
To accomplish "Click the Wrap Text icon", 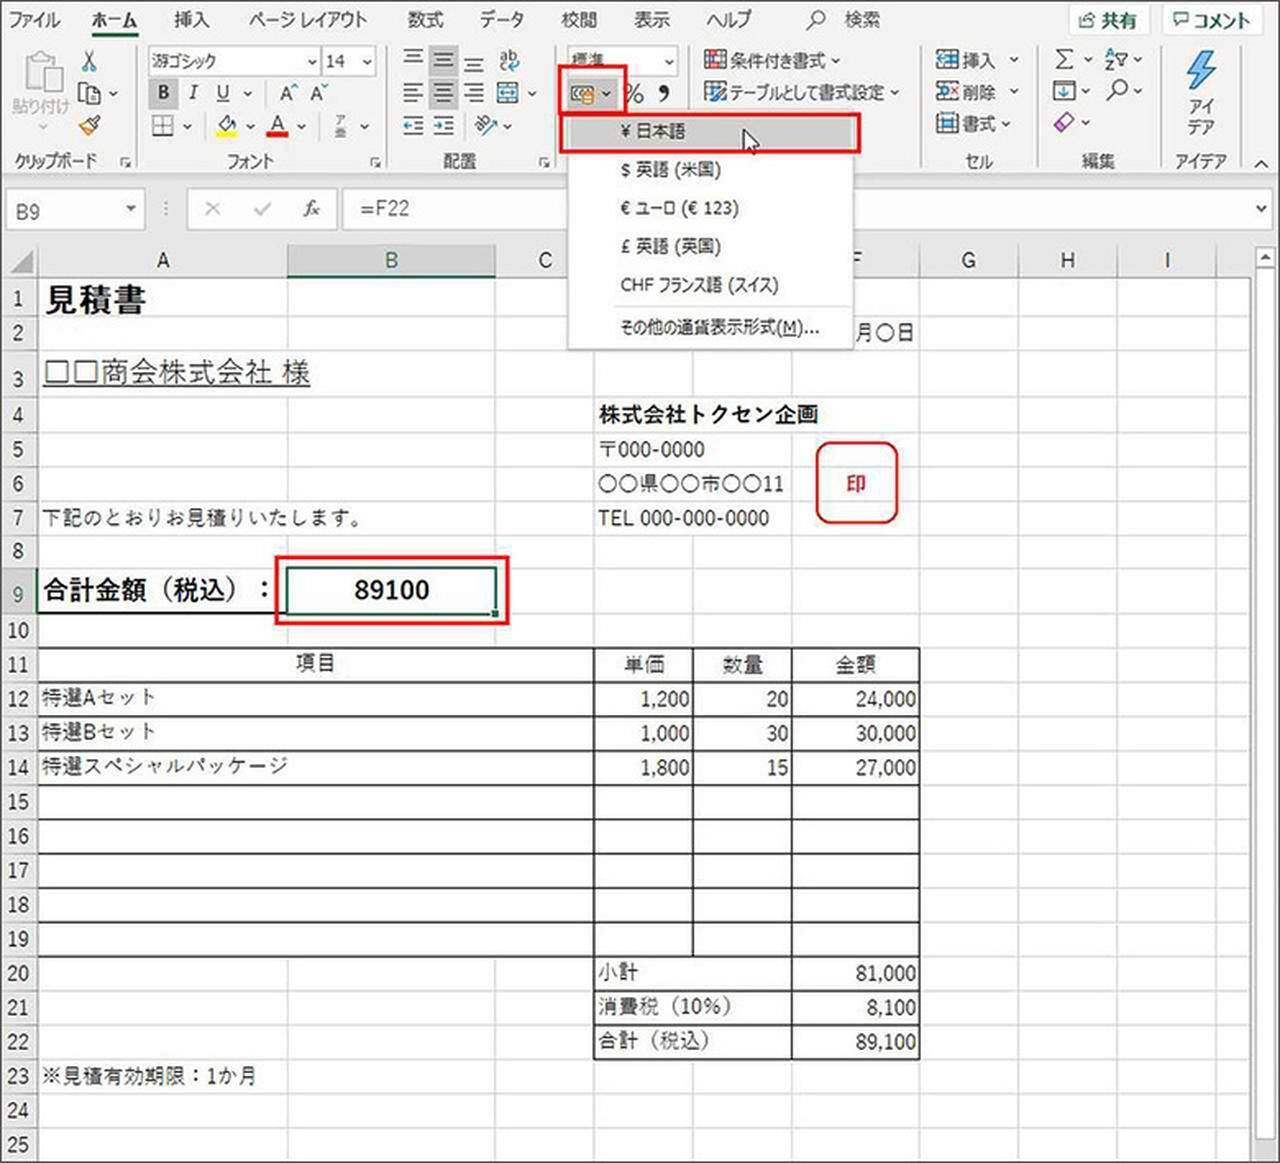I will click(x=509, y=60).
